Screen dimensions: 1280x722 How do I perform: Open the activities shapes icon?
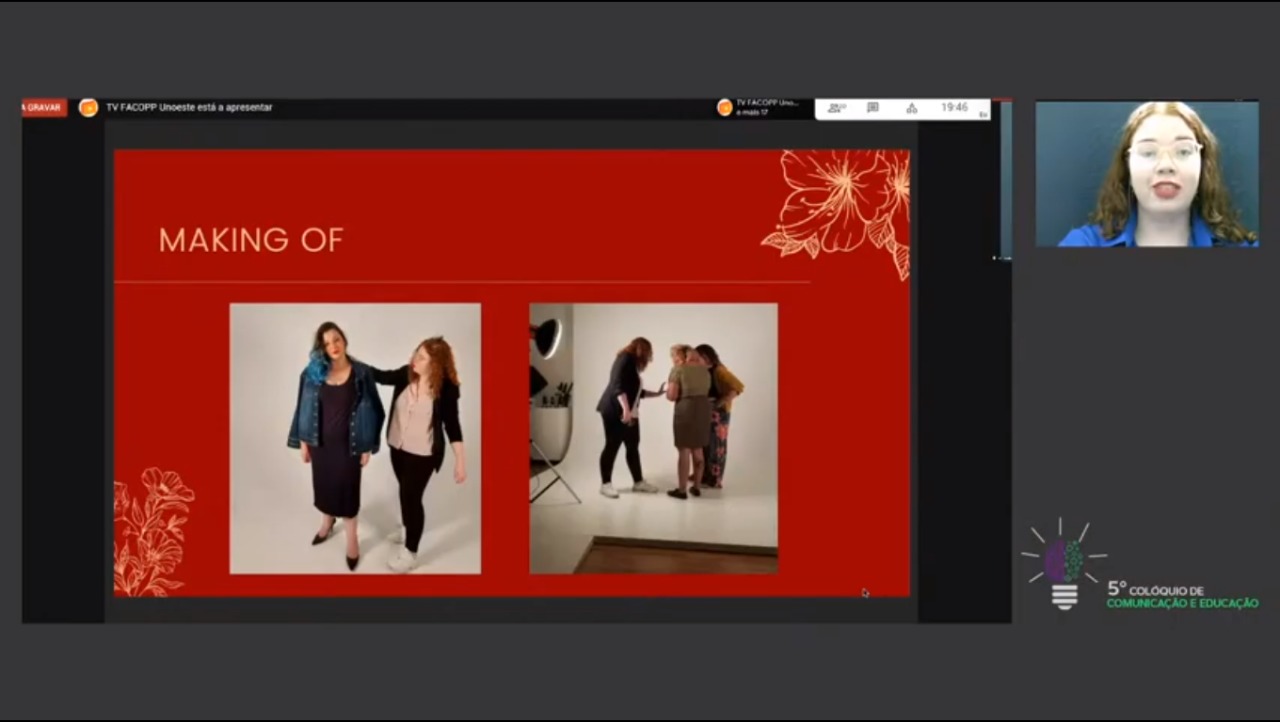[911, 108]
